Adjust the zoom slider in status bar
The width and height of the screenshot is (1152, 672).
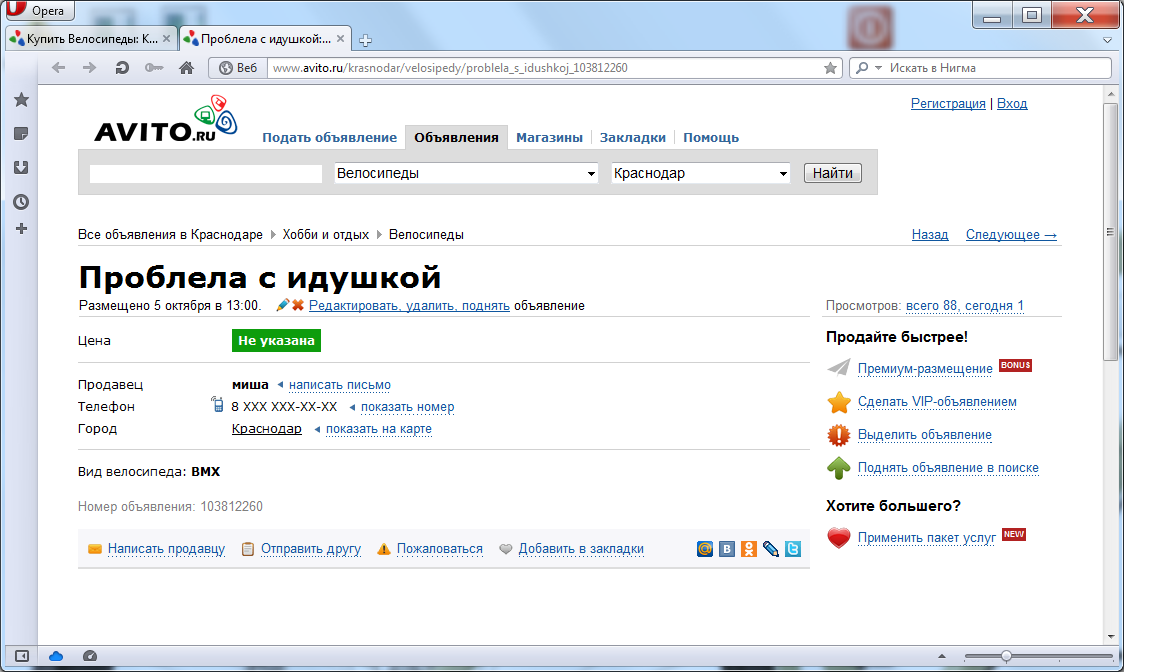tap(1006, 656)
